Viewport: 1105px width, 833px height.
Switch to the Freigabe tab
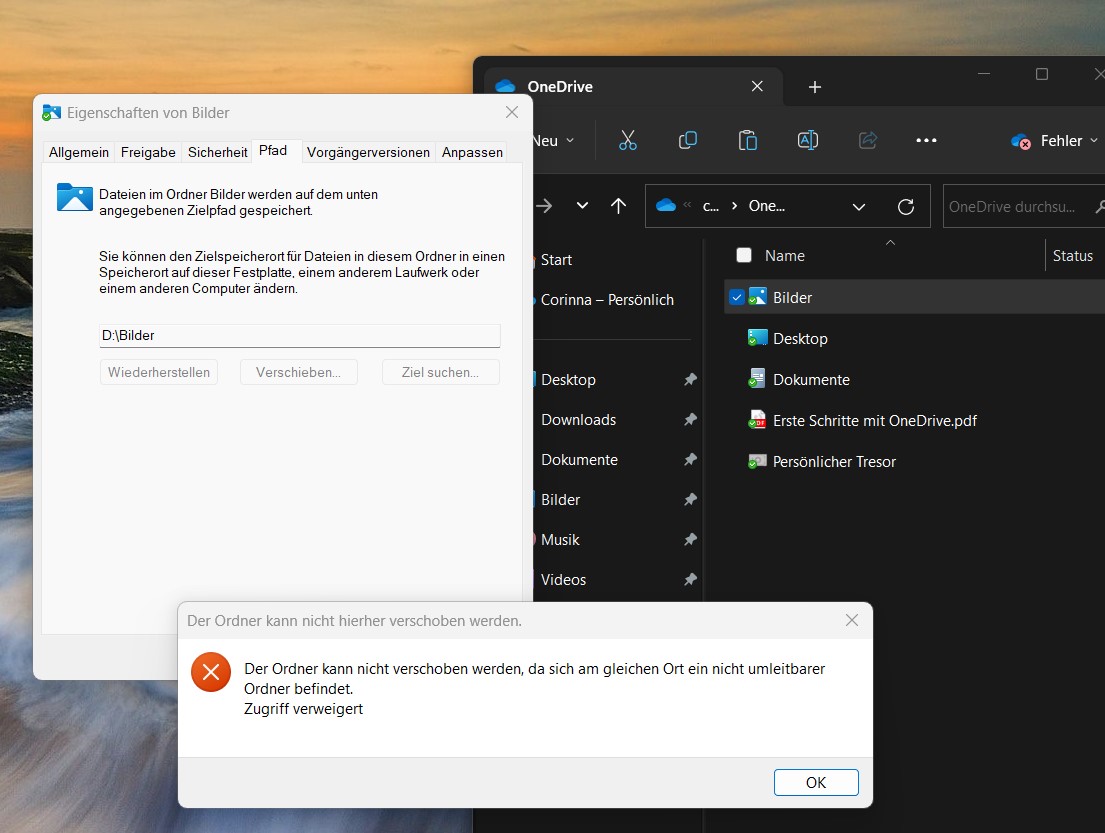[x=148, y=152]
